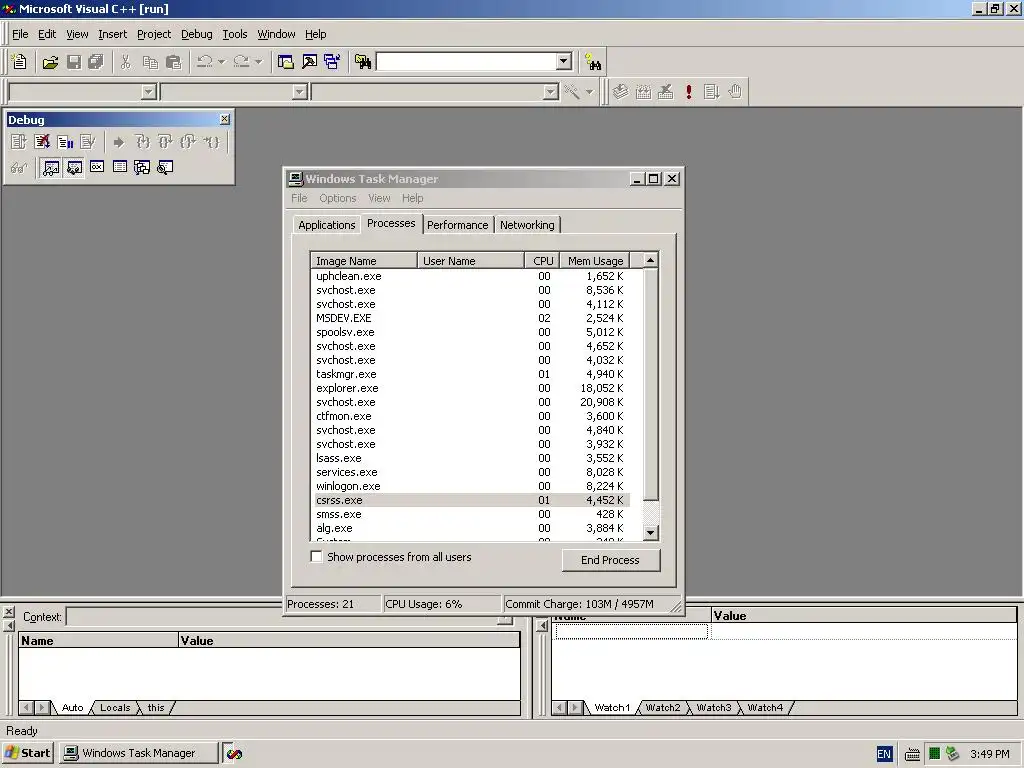The height and width of the screenshot is (768, 1024).
Task: Open the WizardBar class combo dropdown
Action: (x=148, y=92)
